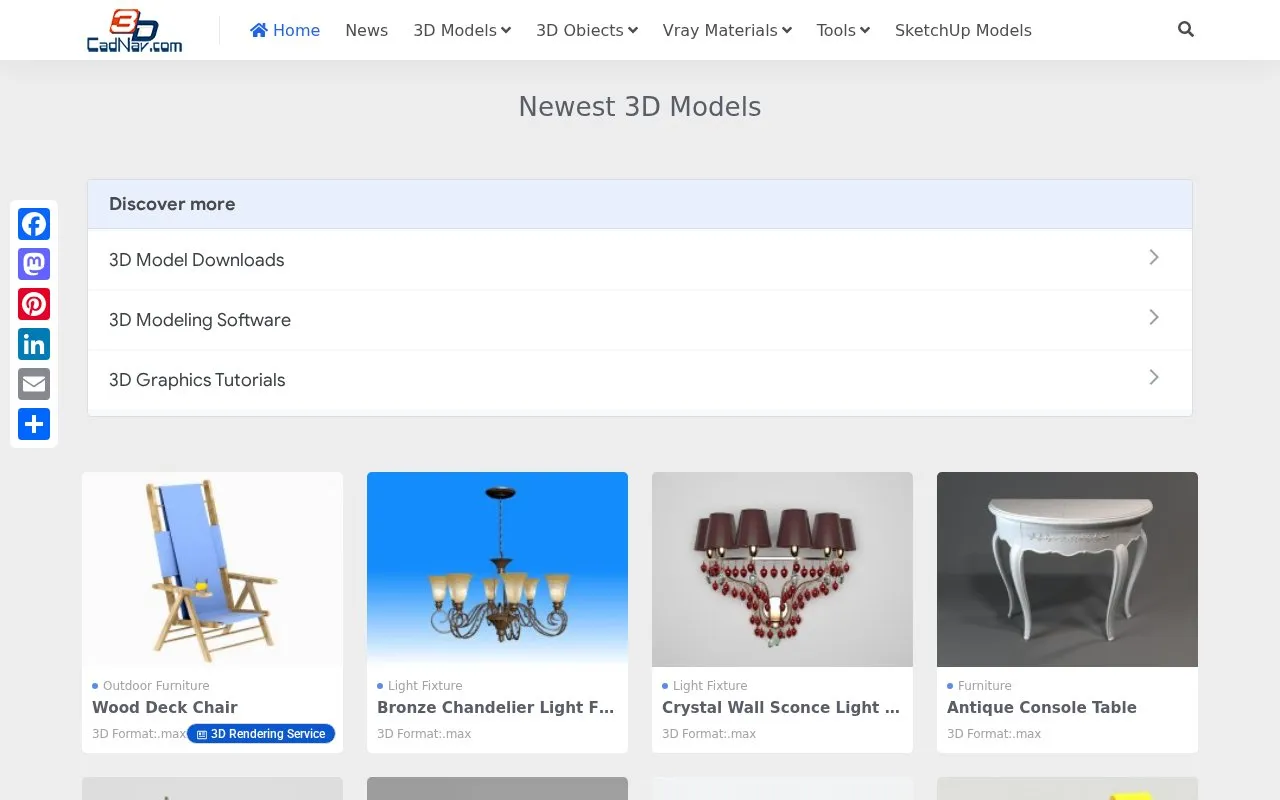The height and width of the screenshot is (800, 1280).
Task: Click the CadNav.com 3D logo
Action: [134, 30]
